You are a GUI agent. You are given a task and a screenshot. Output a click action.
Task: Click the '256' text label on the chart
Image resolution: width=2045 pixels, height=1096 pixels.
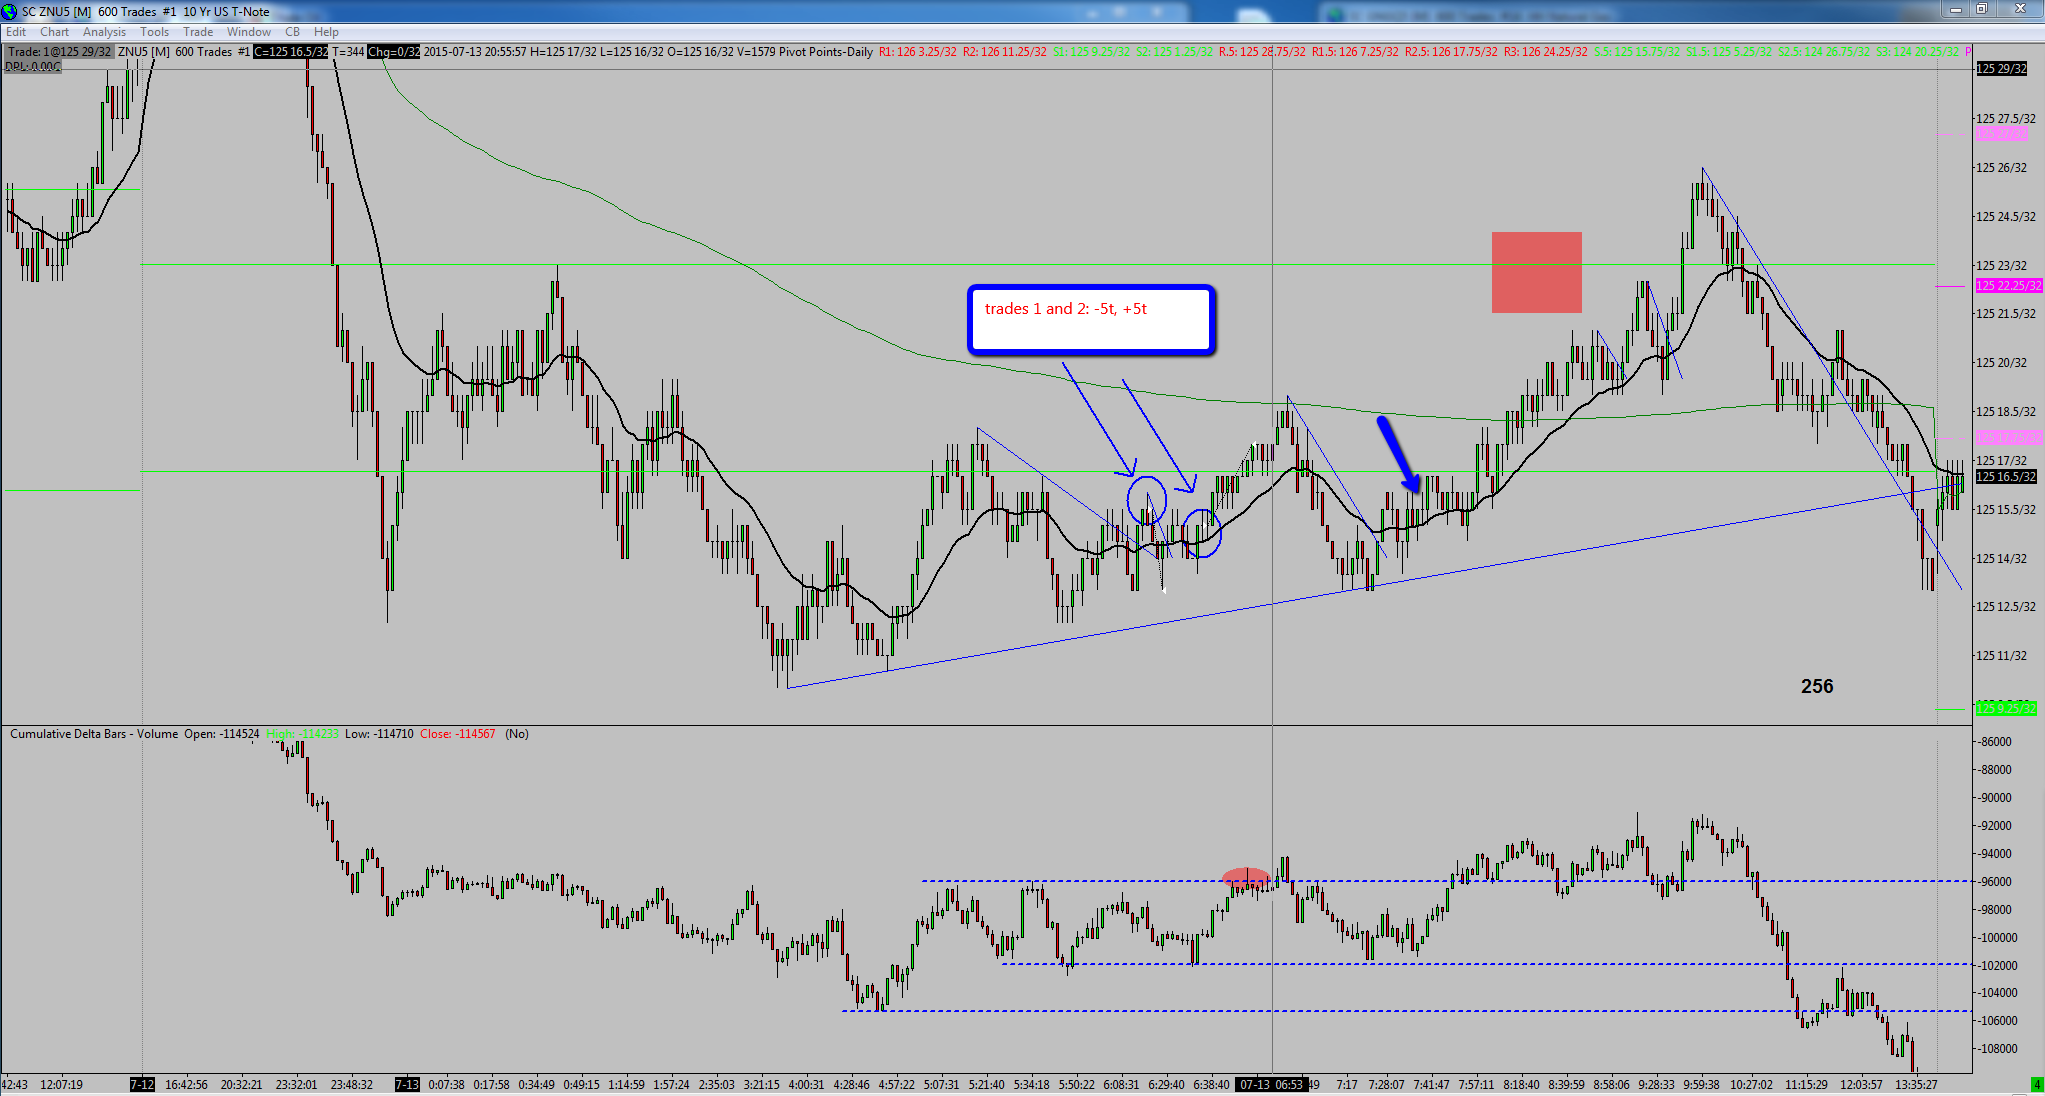click(x=1817, y=686)
